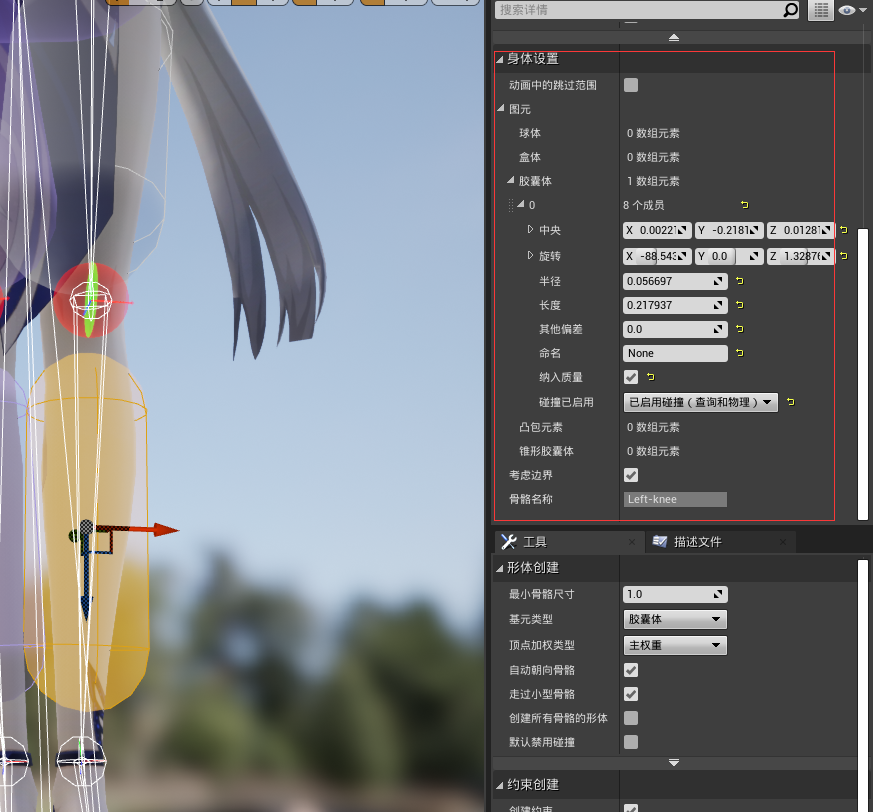Click the search magnifier icon in details panel
Image resolution: width=873 pixels, height=812 pixels.
pos(790,10)
